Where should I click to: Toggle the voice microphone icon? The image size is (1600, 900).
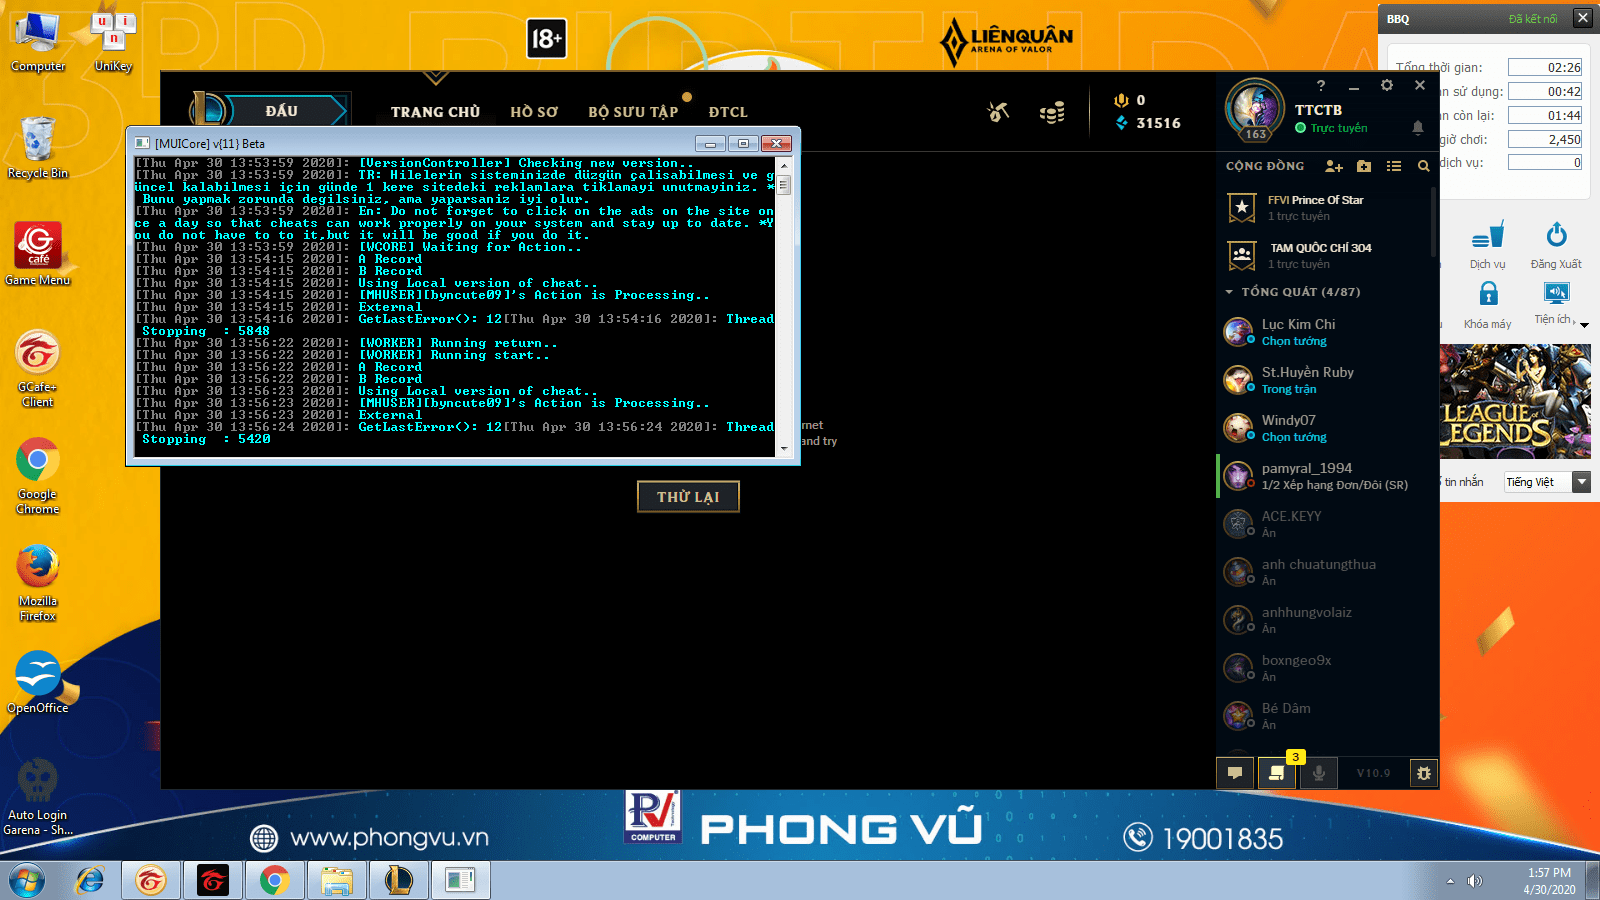click(1319, 773)
